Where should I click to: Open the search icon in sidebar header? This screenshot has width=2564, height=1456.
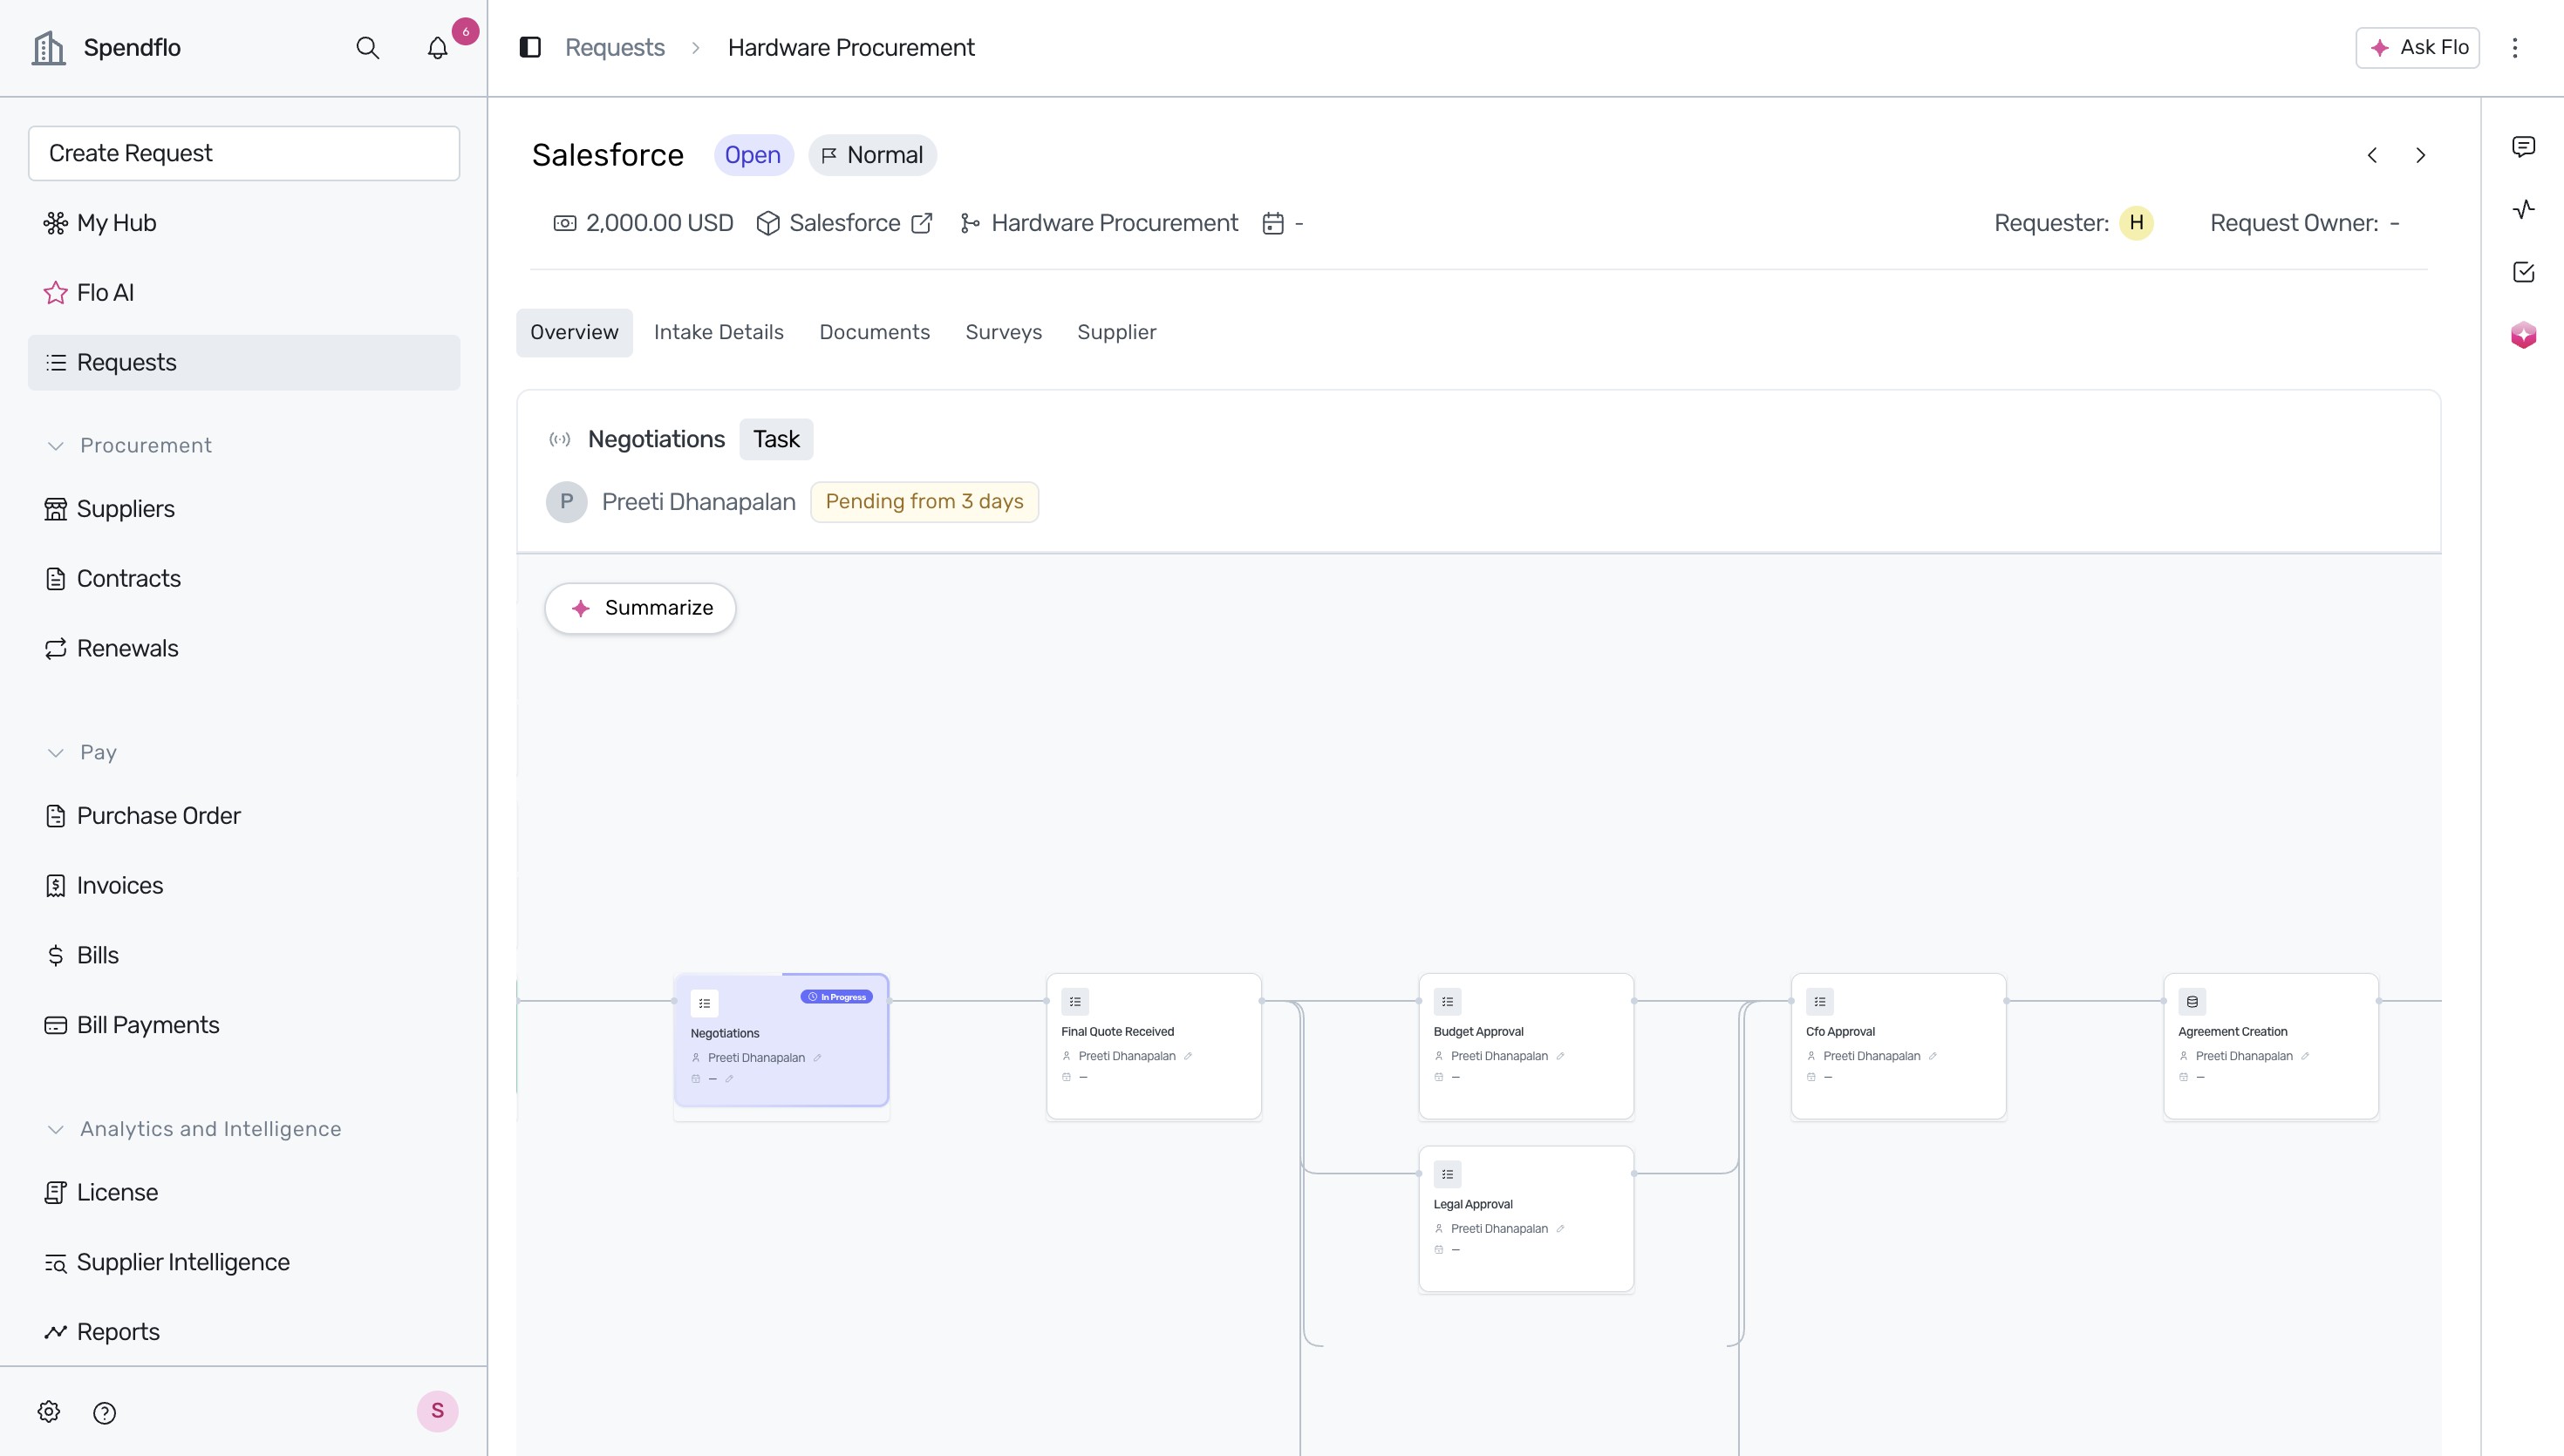368,48
